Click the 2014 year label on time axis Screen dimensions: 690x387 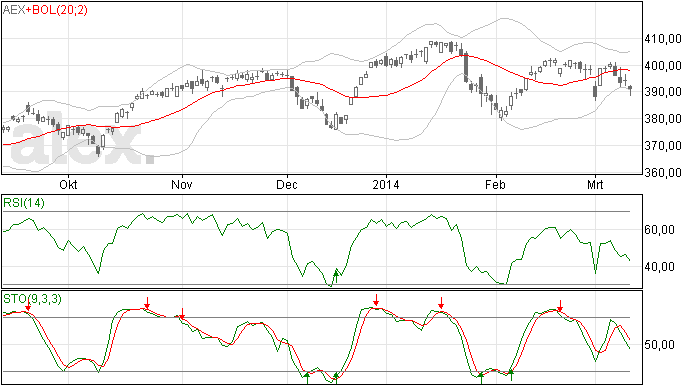pos(386,184)
